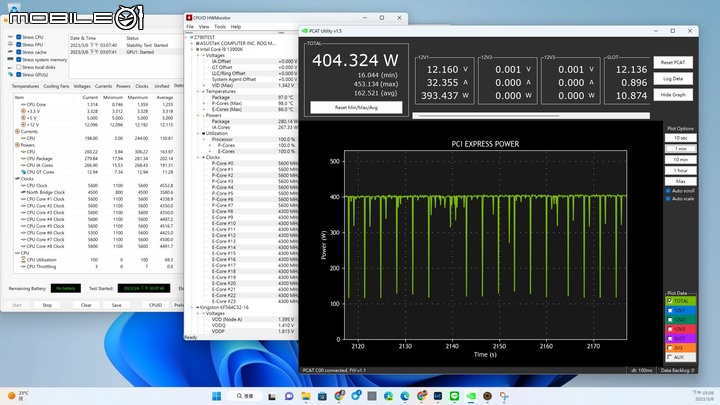Click the +3.3 V voltage sensor icon

point(23,111)
